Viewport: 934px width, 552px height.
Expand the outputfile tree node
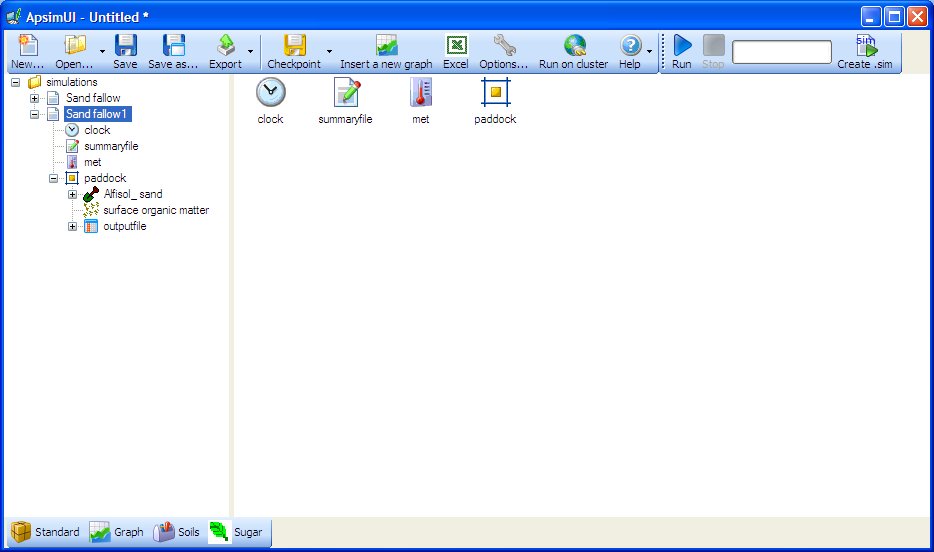click(x=73, y=226)
